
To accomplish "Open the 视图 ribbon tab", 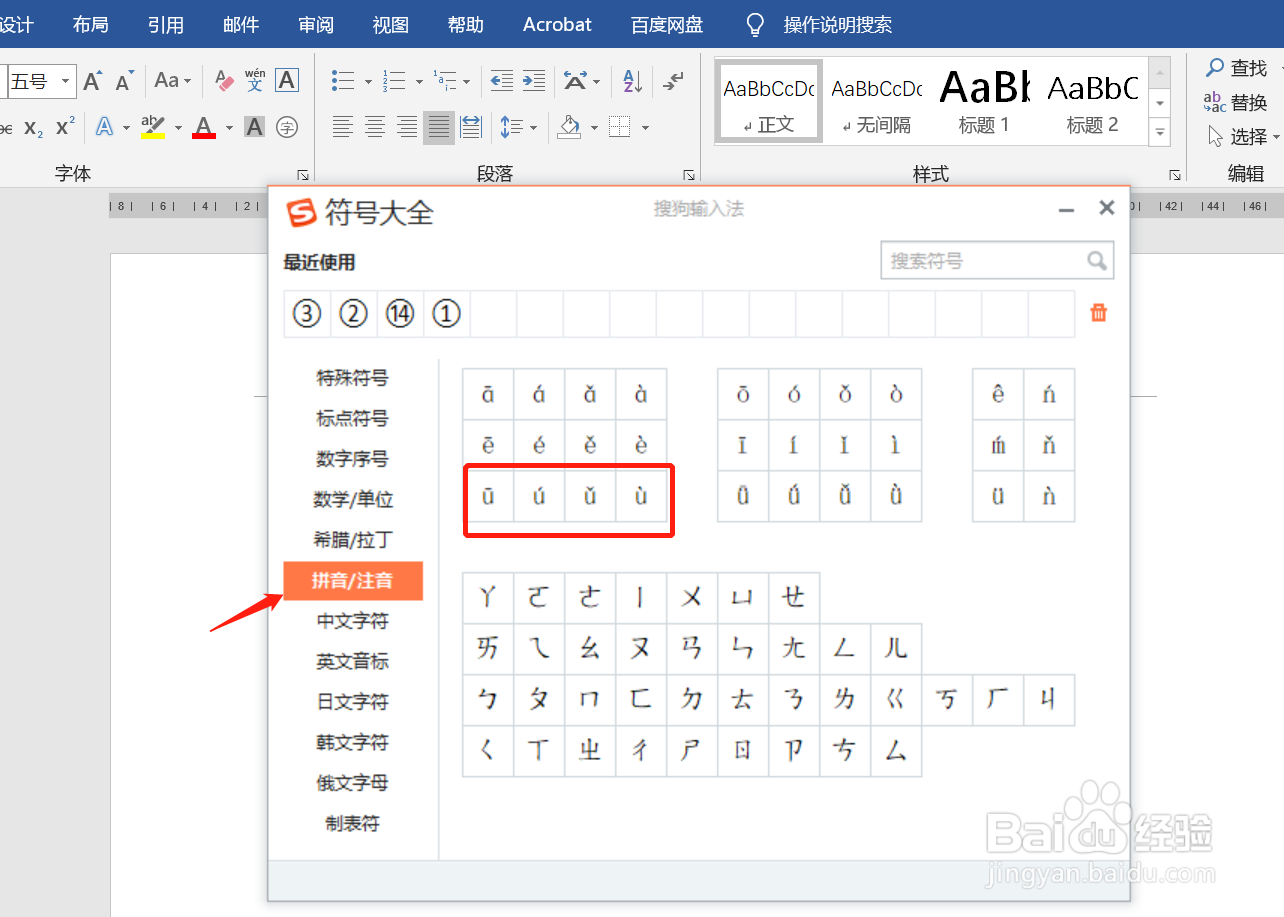I will (390, 25).
